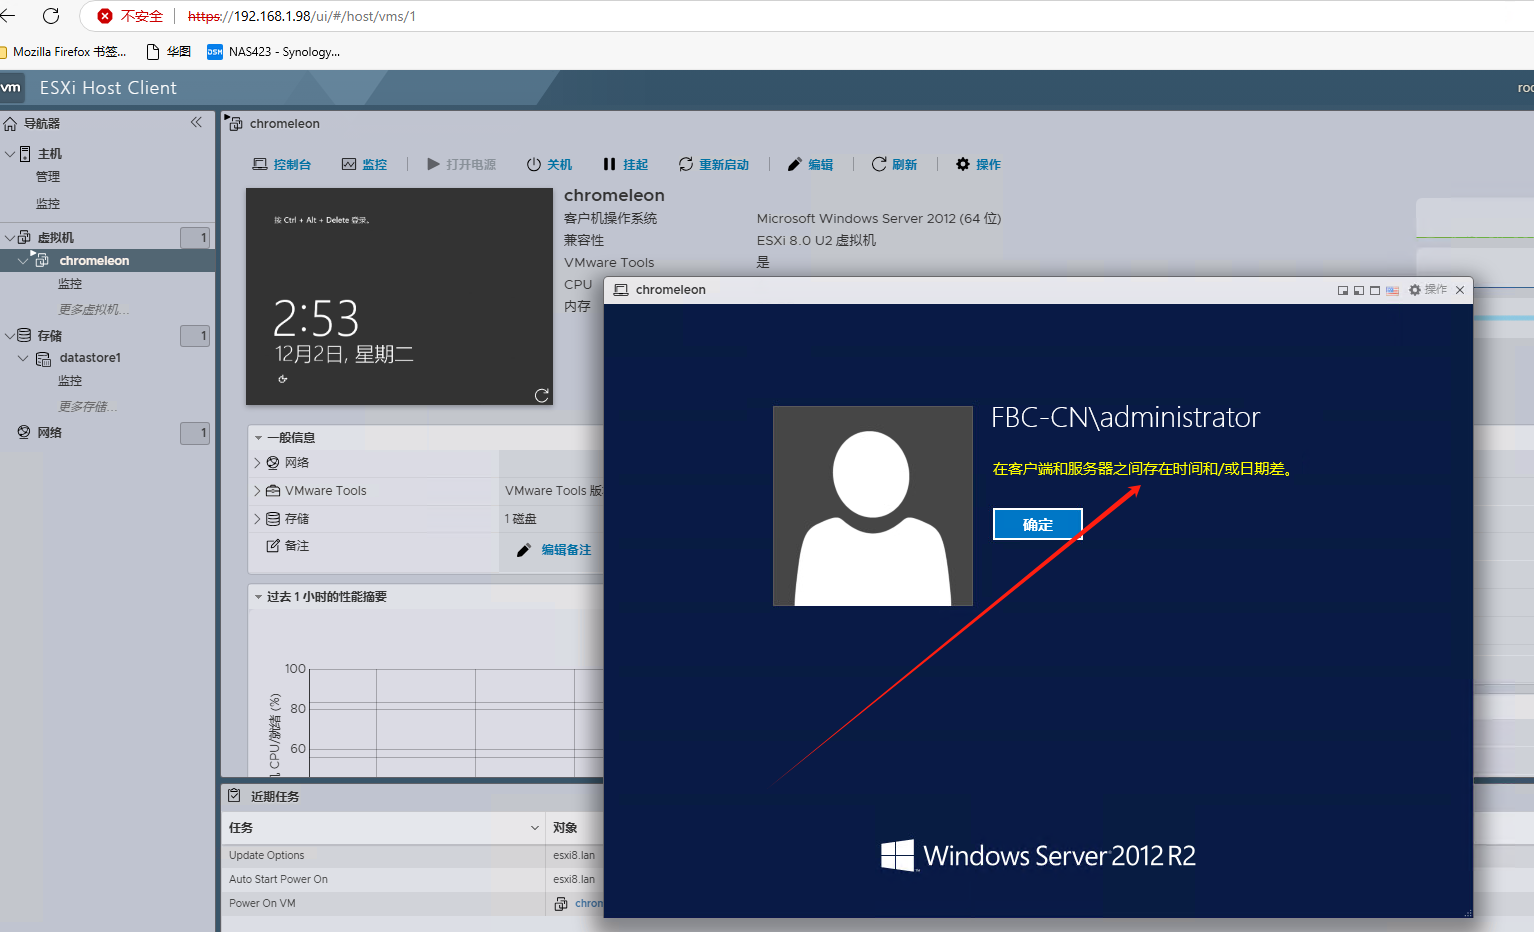This screenshot has height=932, width=1534.
Task: Click 更多虚拟机 in navigator
Action: pos(93,309)
